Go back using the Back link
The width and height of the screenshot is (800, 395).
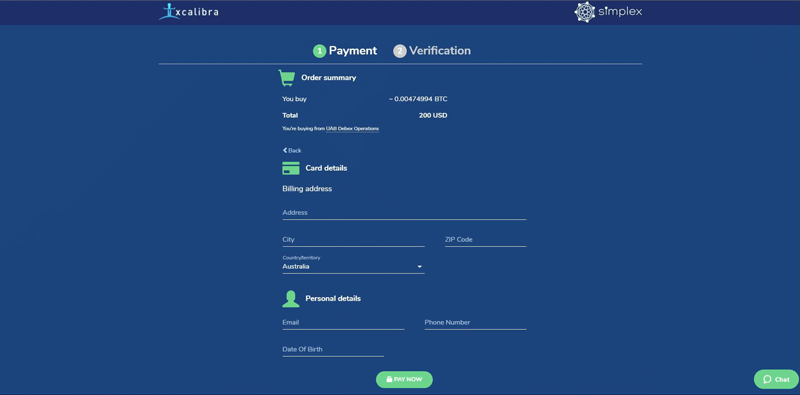[x=292, y=151]
